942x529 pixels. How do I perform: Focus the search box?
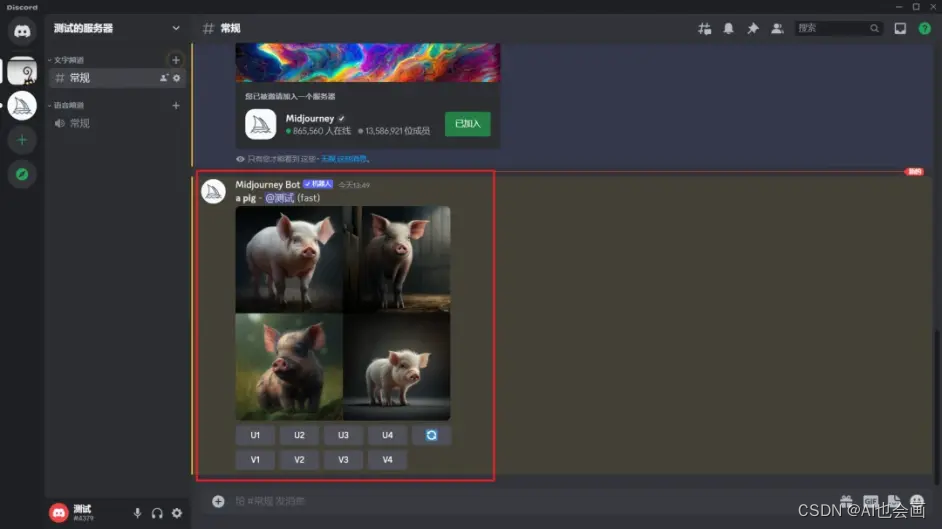pos(838,28)
